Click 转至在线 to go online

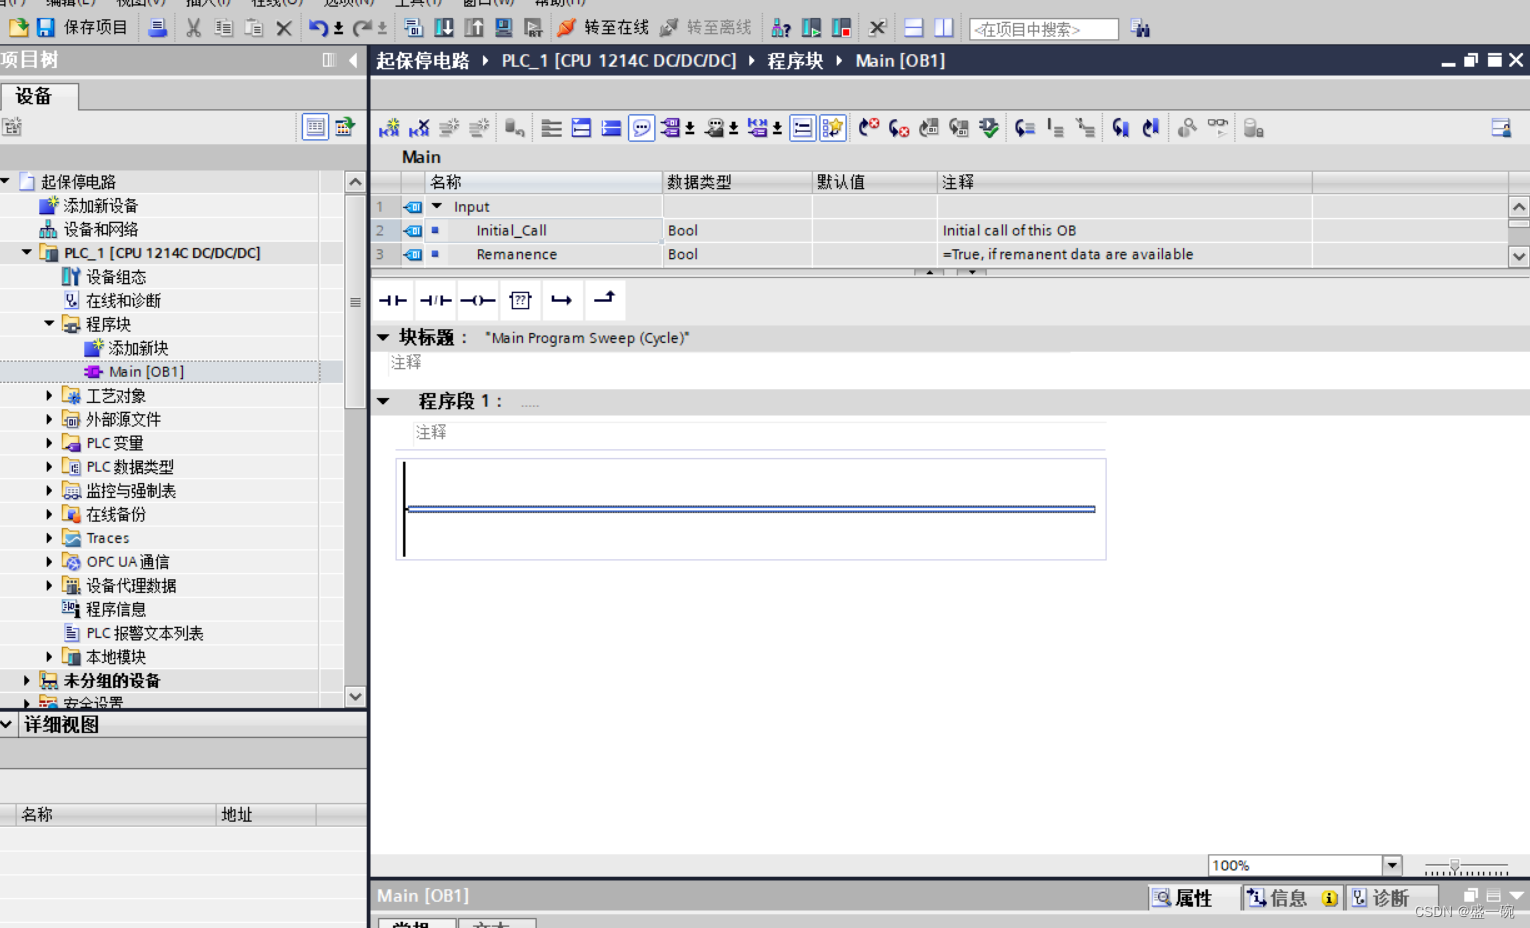pos(604,28)
